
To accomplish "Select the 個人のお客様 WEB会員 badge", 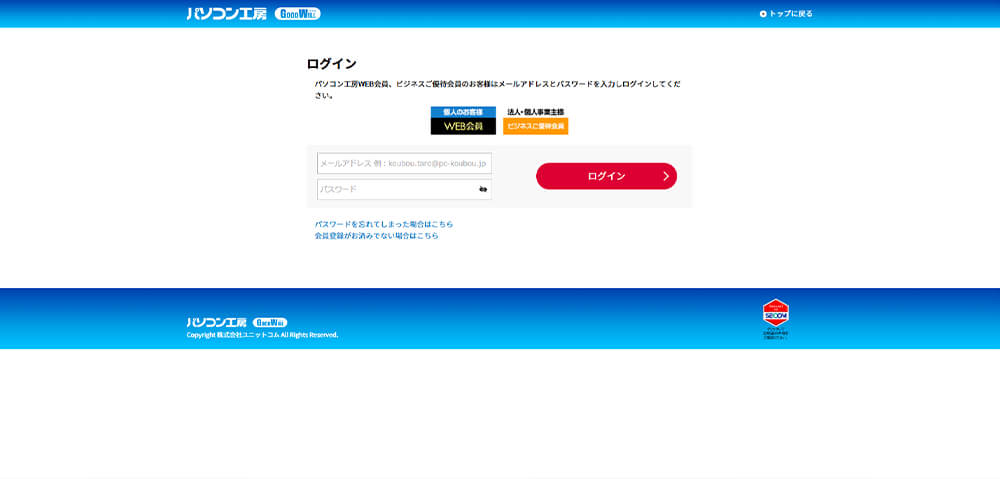I will 463,121.
